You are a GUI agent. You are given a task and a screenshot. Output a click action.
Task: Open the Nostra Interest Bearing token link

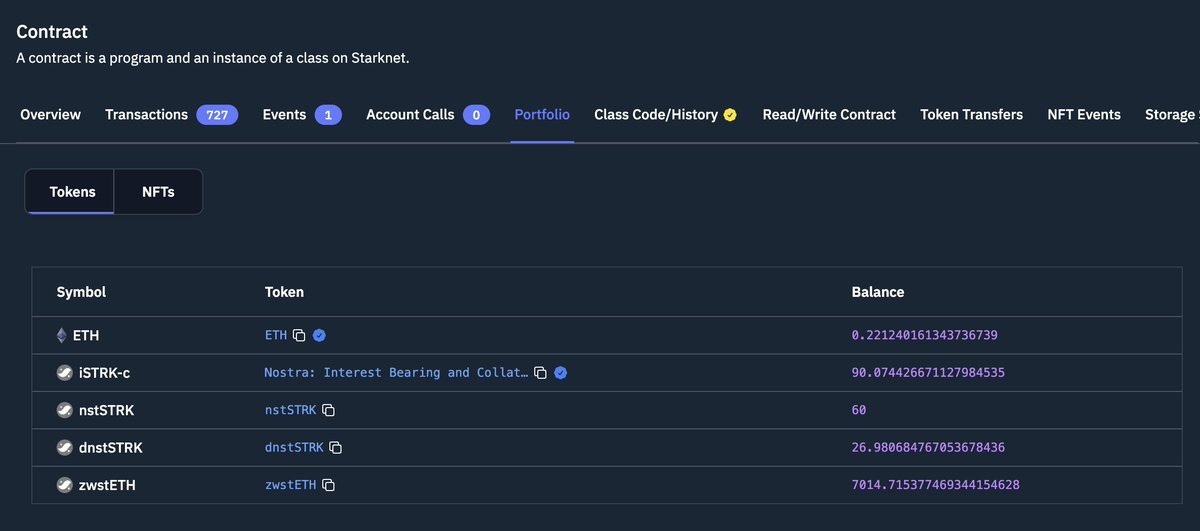396,373
